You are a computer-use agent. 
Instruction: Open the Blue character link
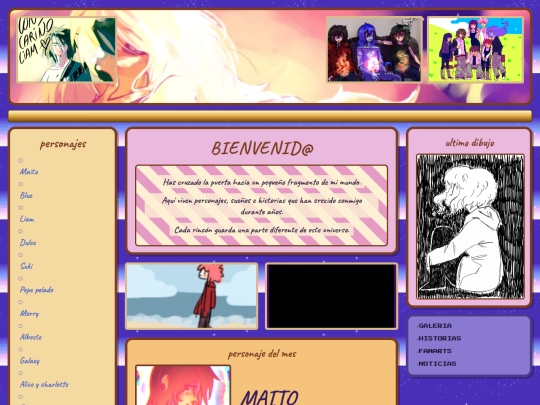pos(26,195)
